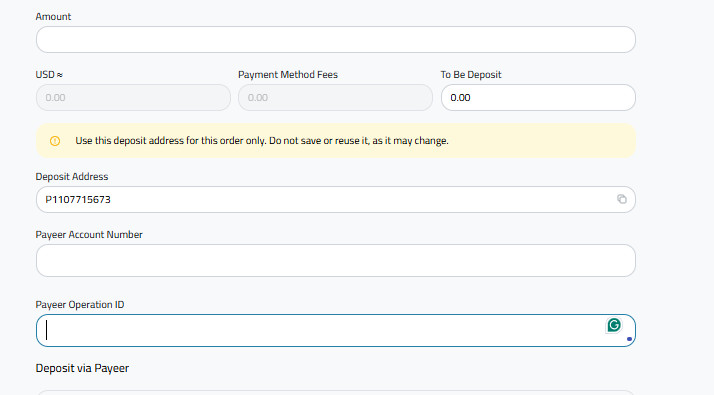Click the USD ≈ value field
Image resolution: width=714 pixels, height=395 pixels.
(x=133, y=97)
